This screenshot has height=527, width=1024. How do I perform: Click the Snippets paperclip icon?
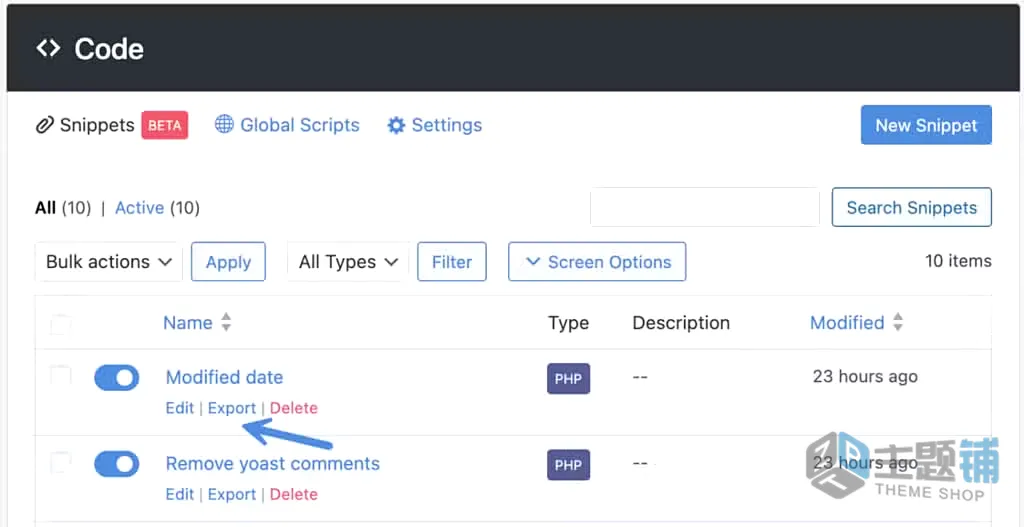click(44, 125)
